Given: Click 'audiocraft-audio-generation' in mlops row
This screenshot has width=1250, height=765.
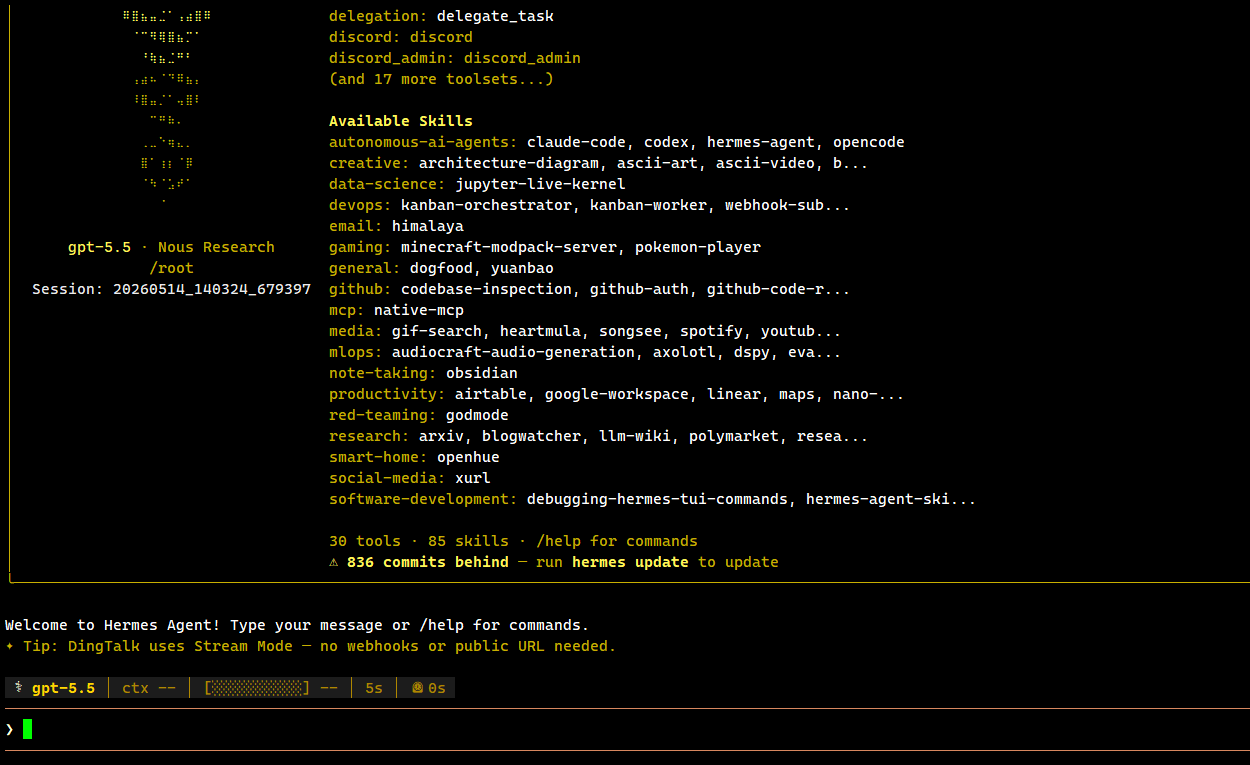Looking at the screenshot, I should pos(513,352).
